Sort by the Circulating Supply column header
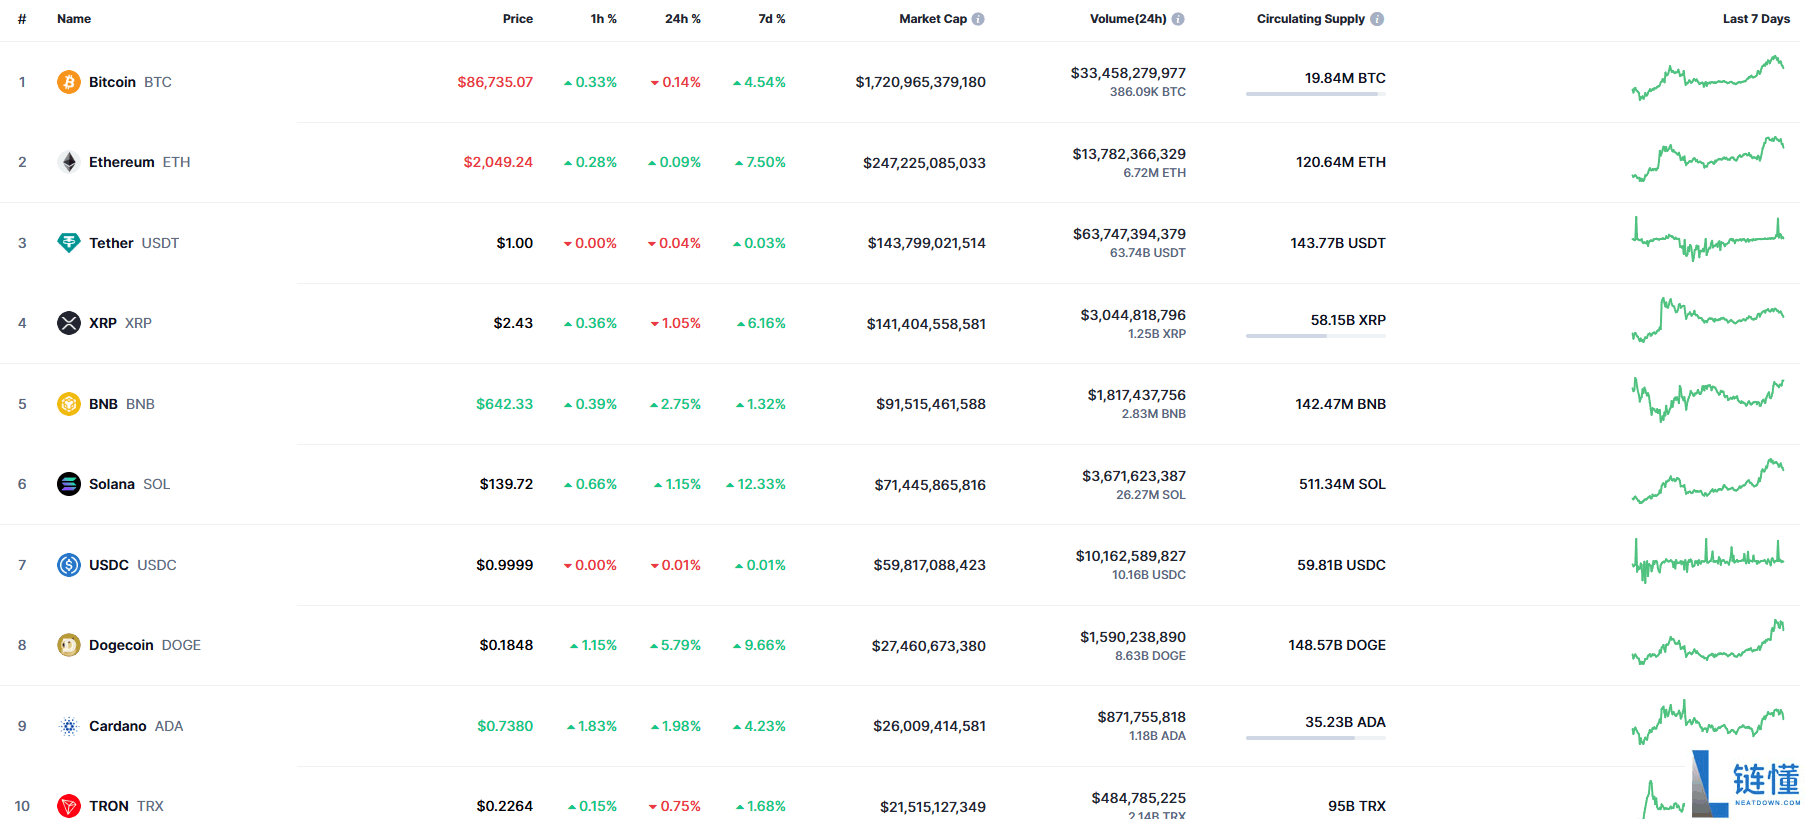Screen dimensions: 1805x819 coord(1311,19)
